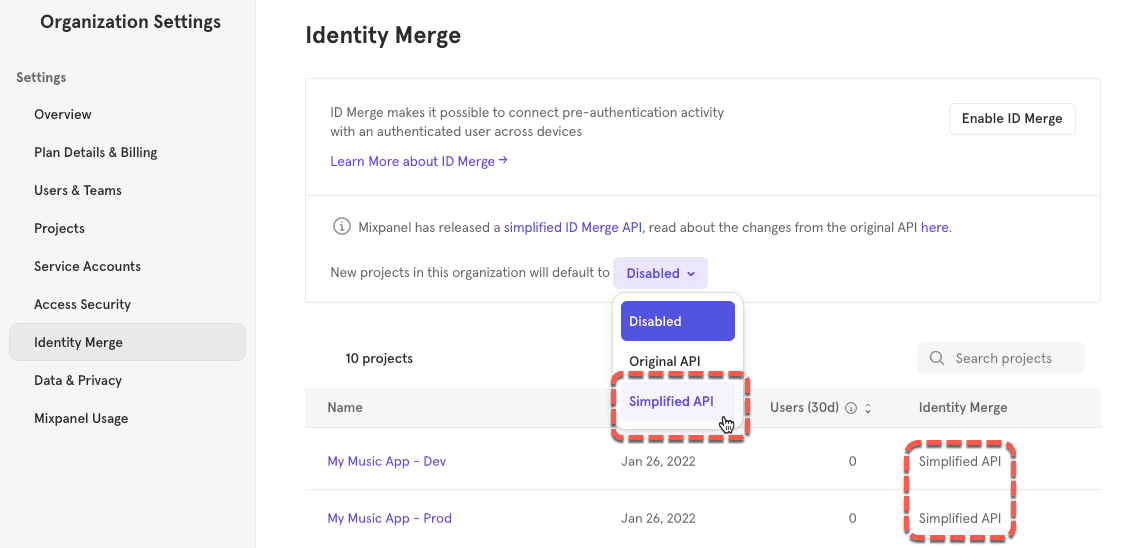The image size is (1125, 548).
Task: Open the Service Accounts section
Action: [87, 266]
